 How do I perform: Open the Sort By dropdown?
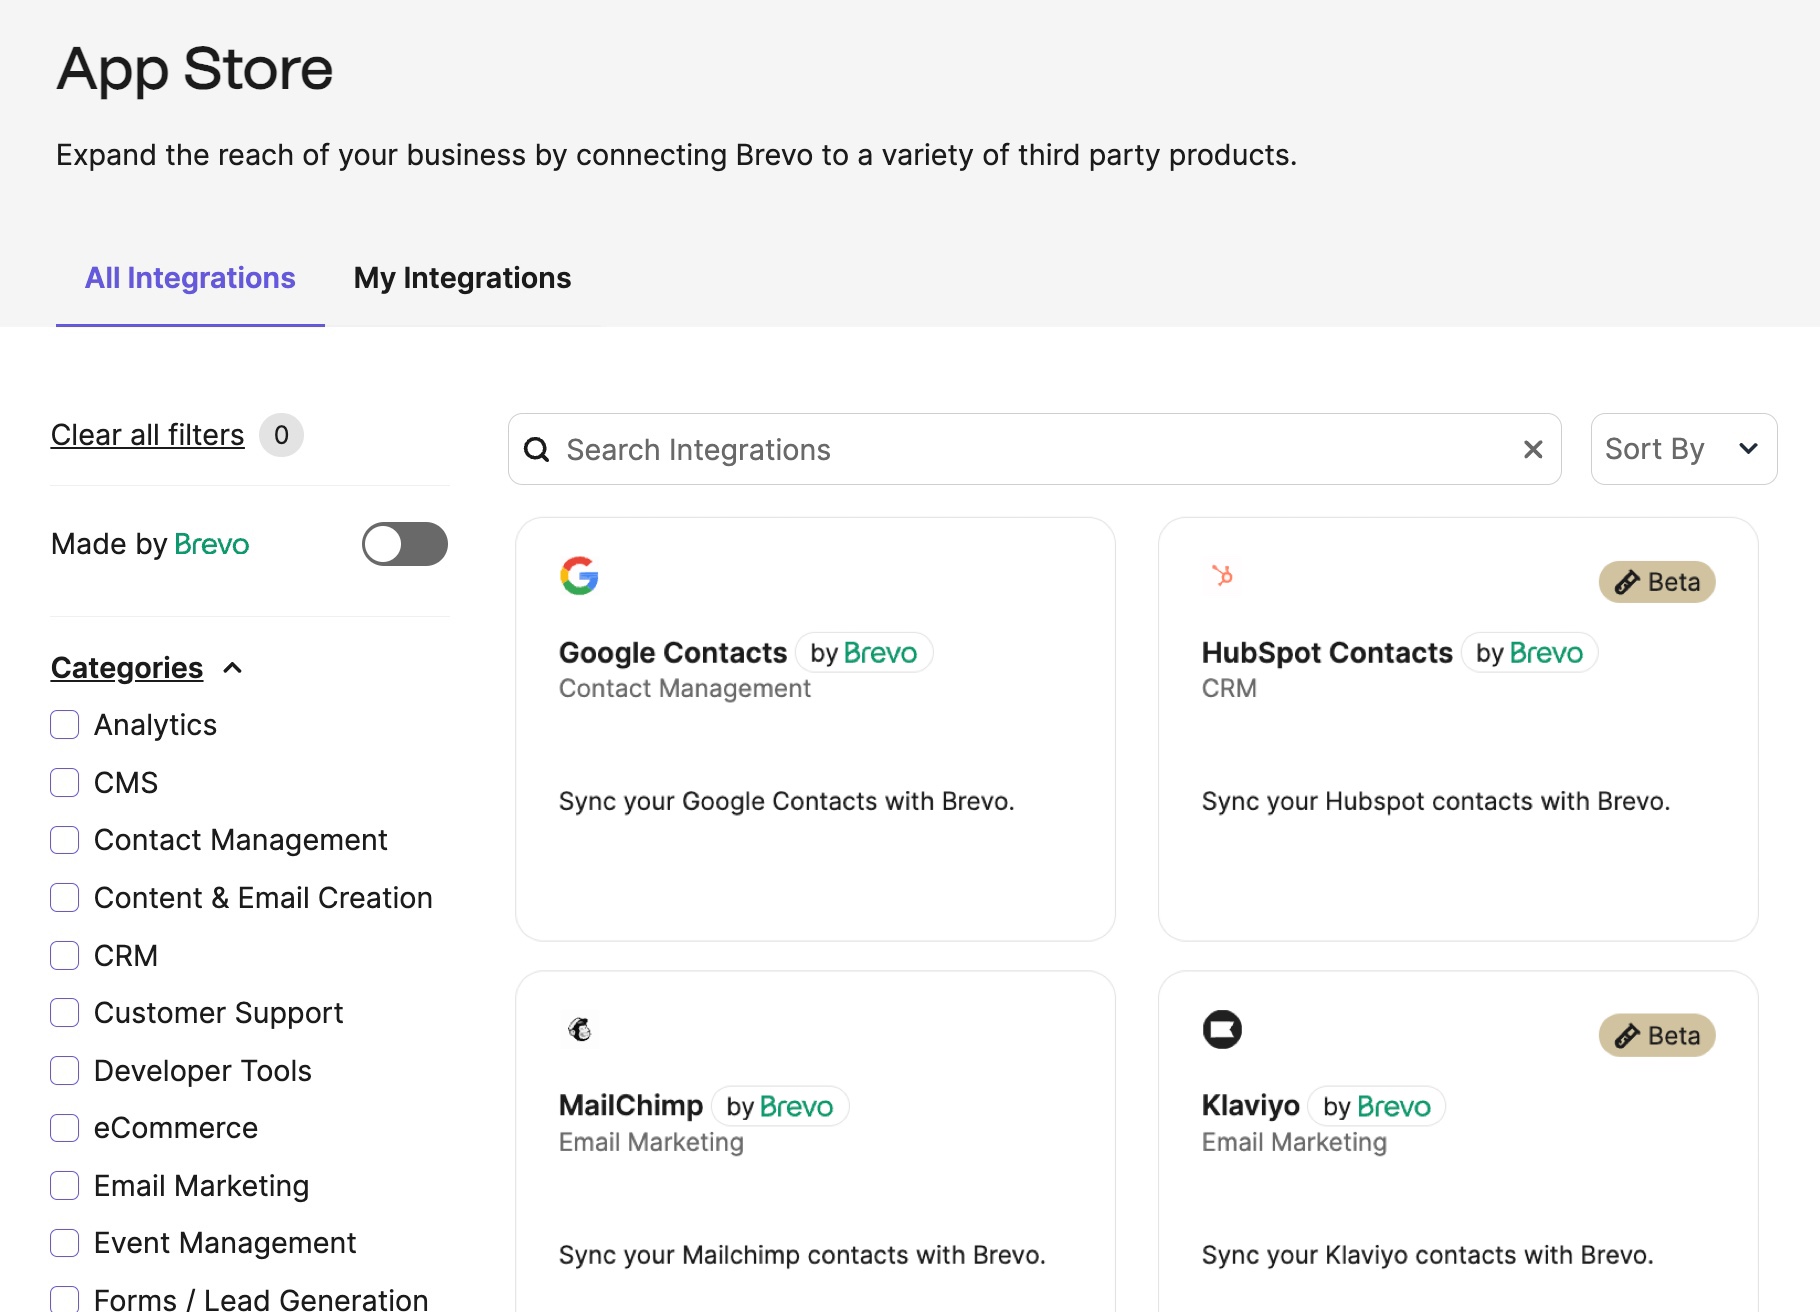pyautogui.click(x=1682, y=449)
